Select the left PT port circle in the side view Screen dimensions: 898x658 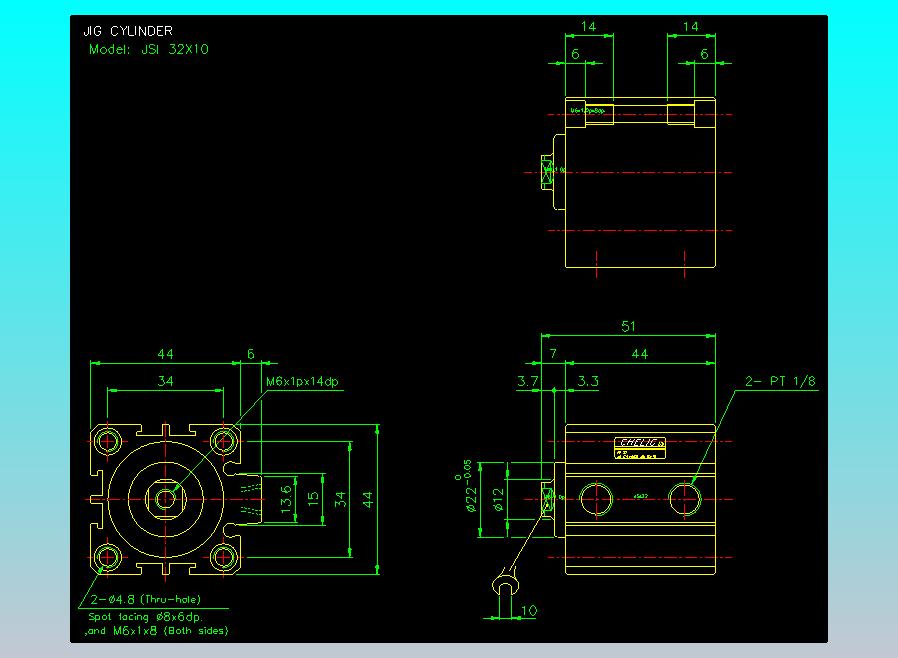596,499
